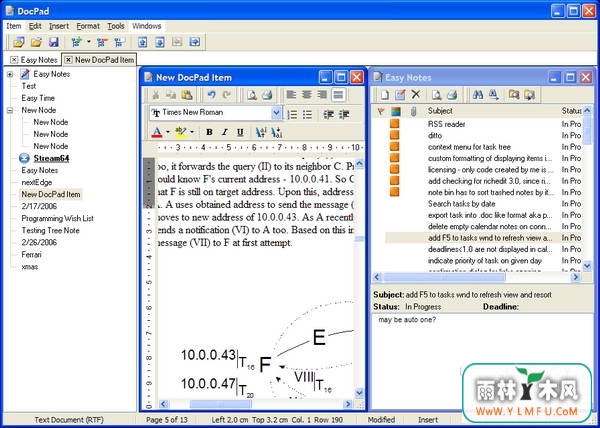This screenshot has height=428, width=600.
Task: Click the Find Next binoculars-arrow icon
Action: tap(494, 94)
